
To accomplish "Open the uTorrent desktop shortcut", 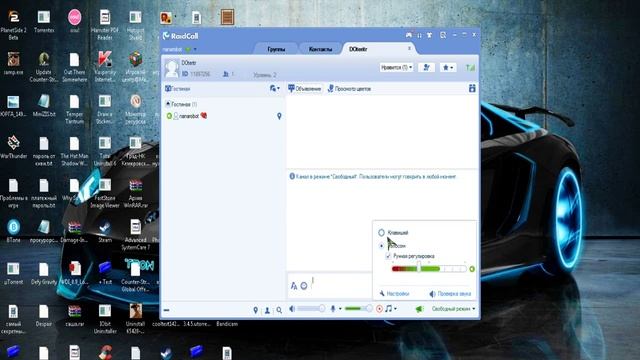I will [13, 273].
